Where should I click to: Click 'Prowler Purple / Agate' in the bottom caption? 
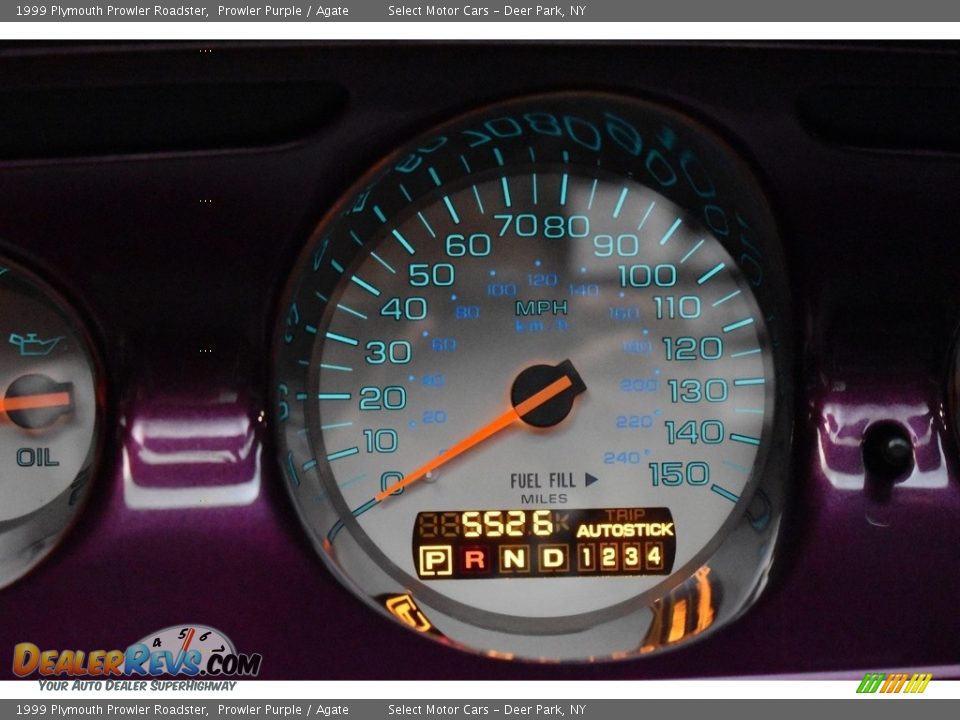click(283, 710)
